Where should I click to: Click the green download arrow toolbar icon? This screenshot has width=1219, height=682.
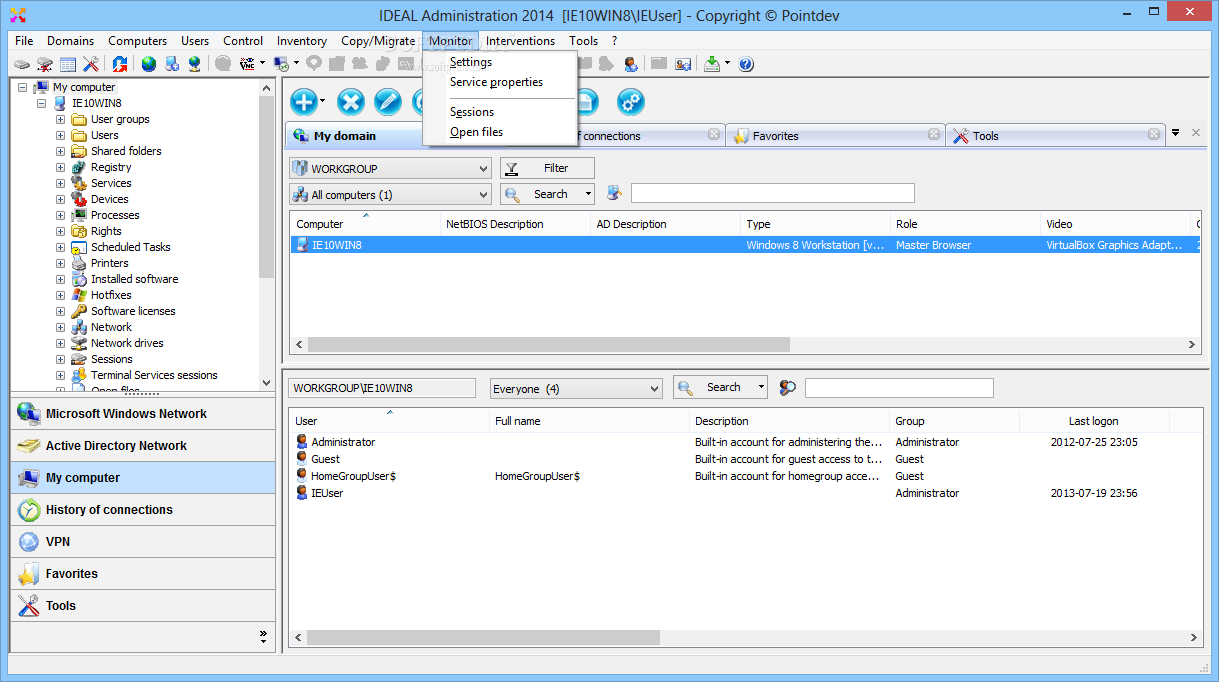pos(711,64)
